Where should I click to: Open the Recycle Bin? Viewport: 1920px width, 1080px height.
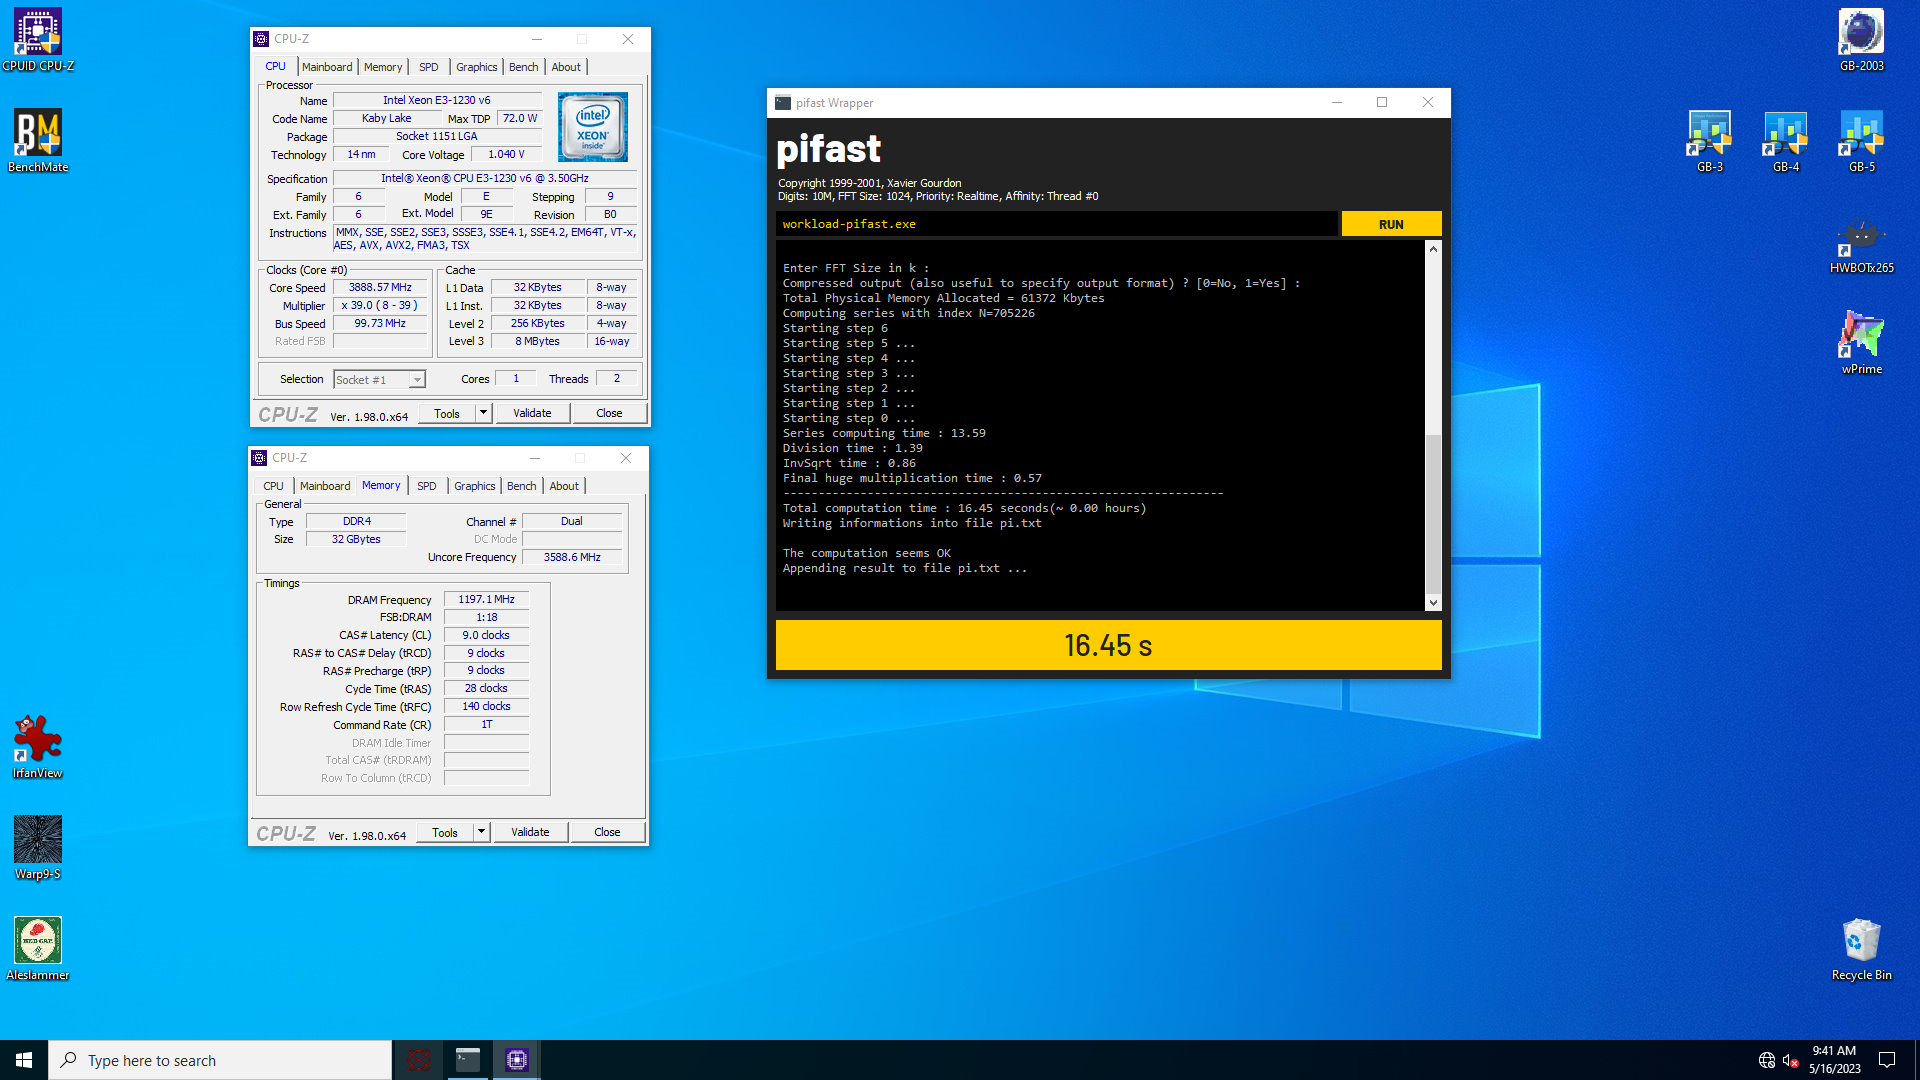click(1861, 949)
